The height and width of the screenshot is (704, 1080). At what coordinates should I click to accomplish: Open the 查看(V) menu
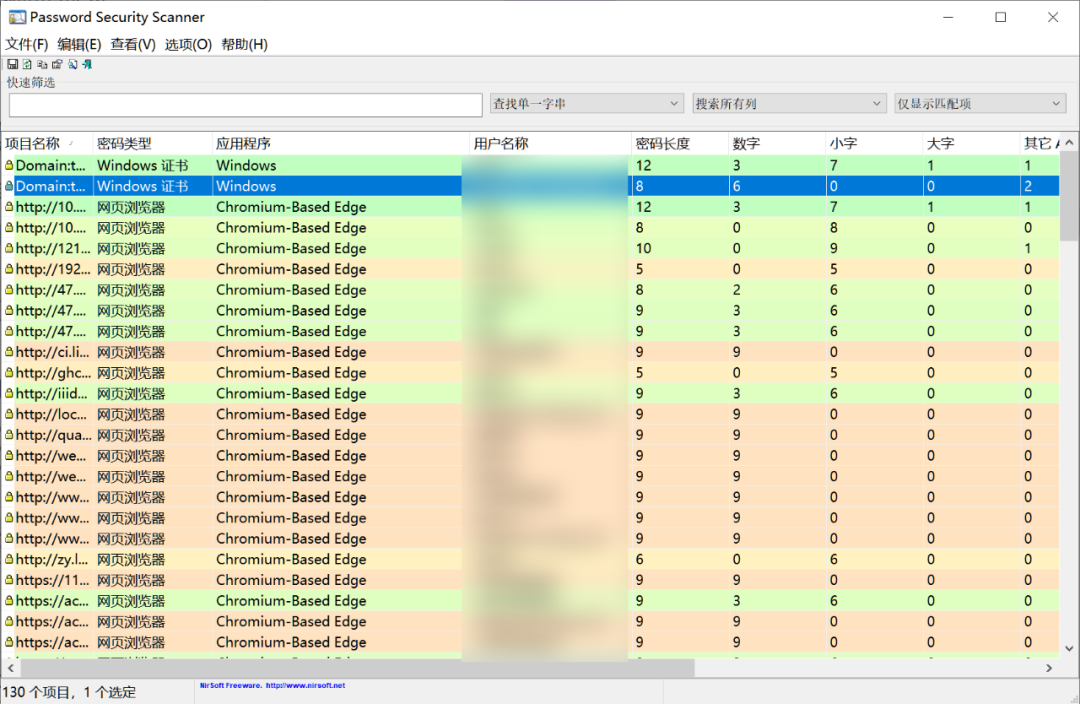coord(133,44)
